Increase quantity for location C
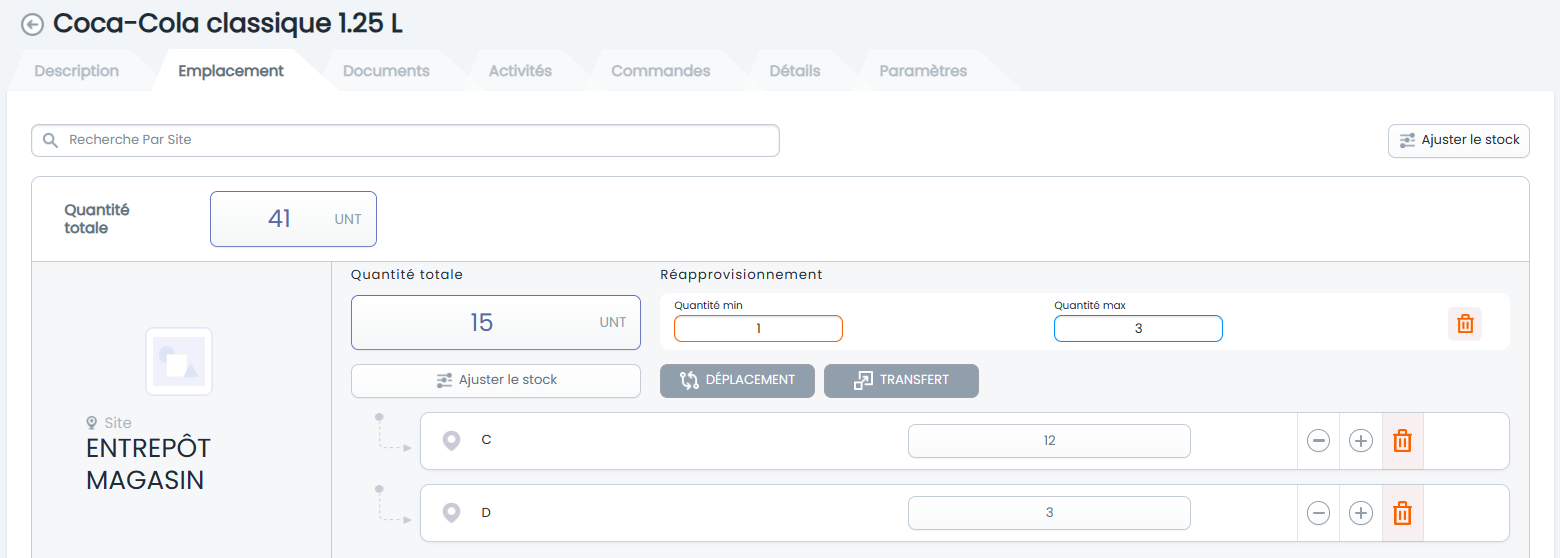 coord(1361,441)
